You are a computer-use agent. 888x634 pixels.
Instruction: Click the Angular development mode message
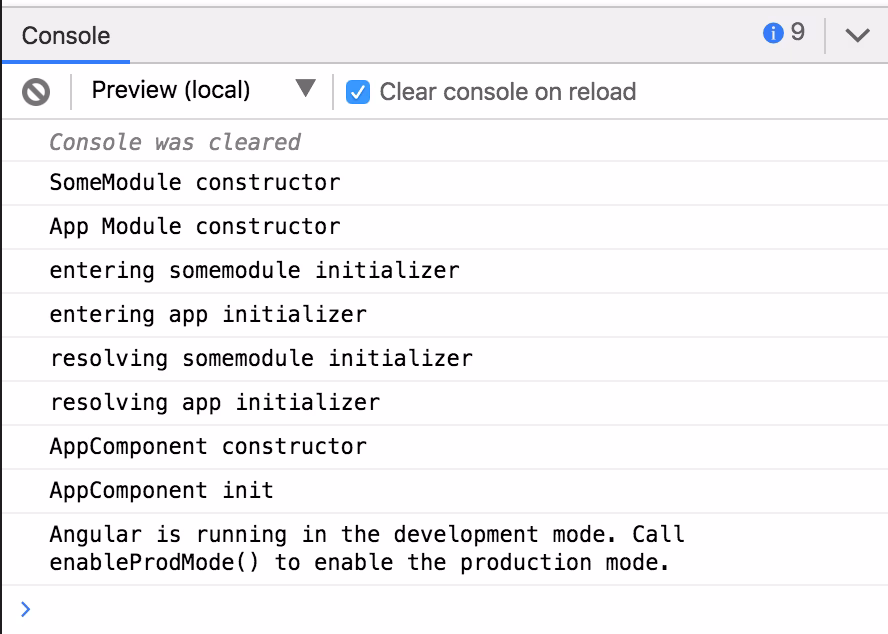pyautogui.click(x=360, y=549)
